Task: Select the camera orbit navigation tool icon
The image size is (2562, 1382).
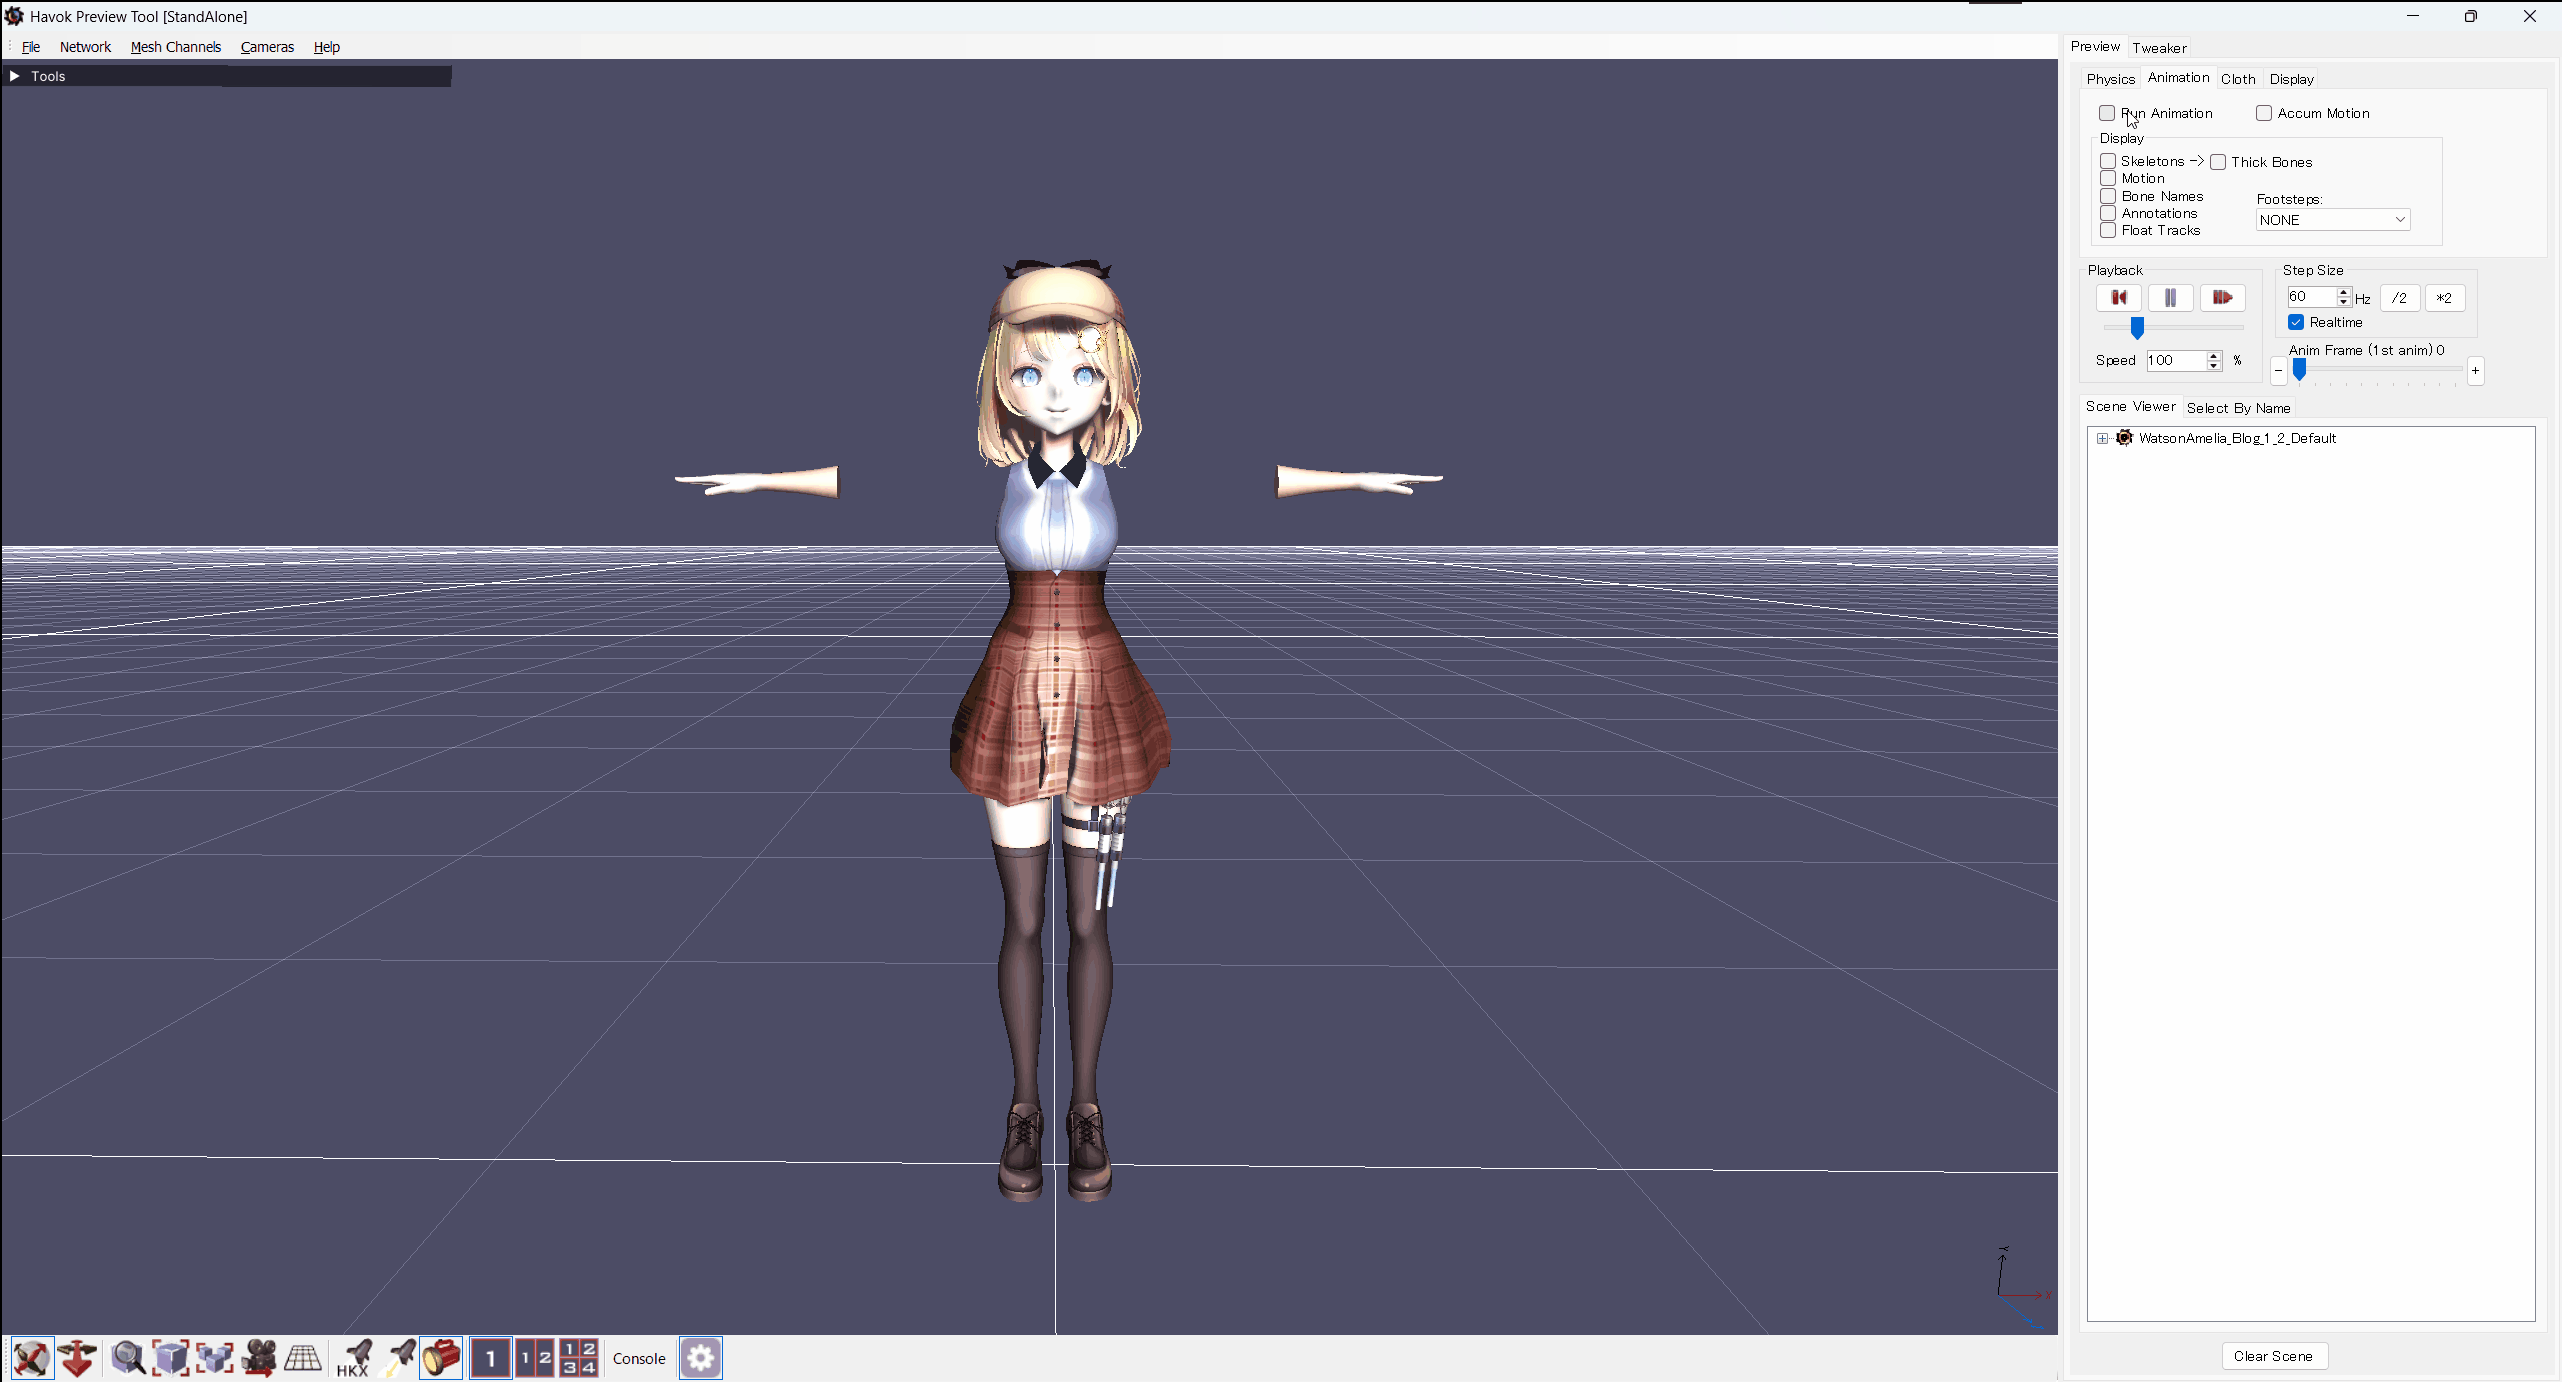Action: 32,1358
